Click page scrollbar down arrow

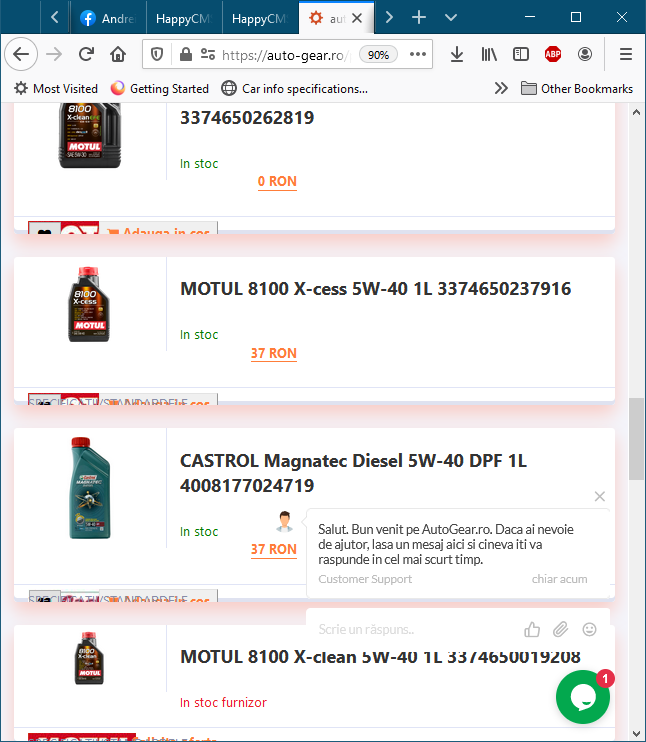[636, 733]
